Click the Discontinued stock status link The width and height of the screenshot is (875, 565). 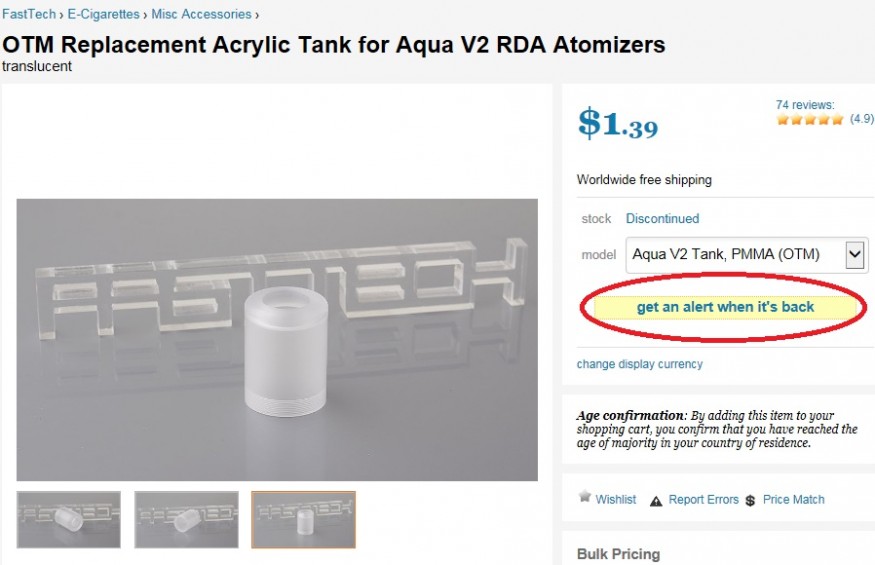click(x=662, y=218)
